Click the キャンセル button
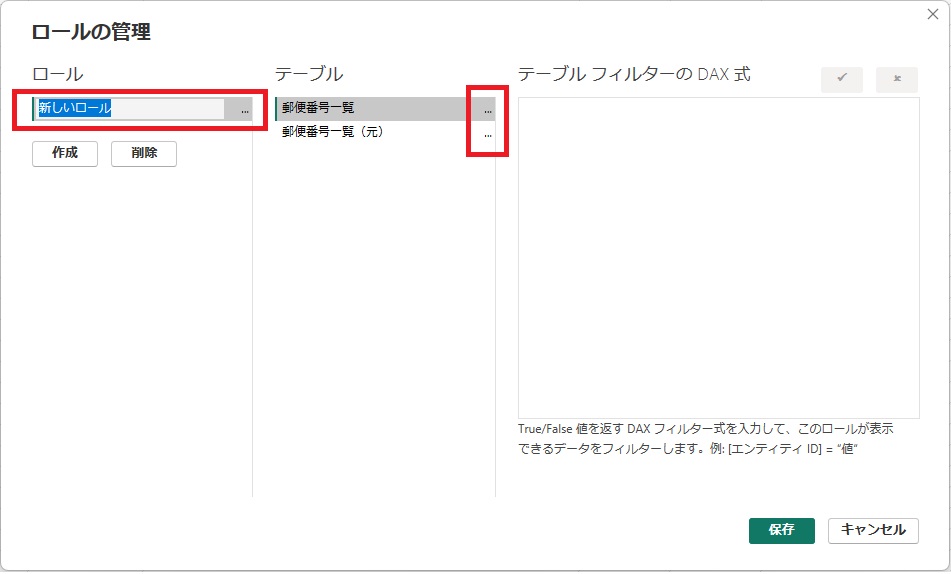This screenshot has height=574, width=951. (873, 530)
